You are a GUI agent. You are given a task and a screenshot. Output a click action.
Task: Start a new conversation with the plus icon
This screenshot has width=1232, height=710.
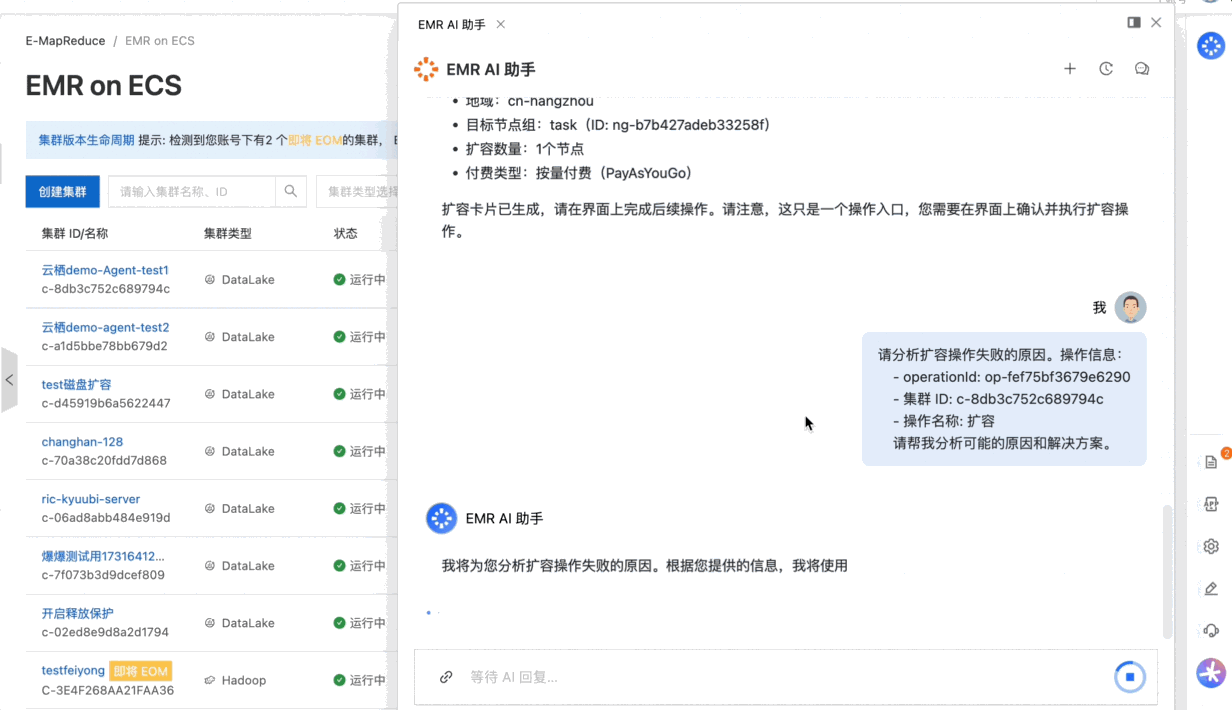pyautogui.click(x=1070, y=68)
